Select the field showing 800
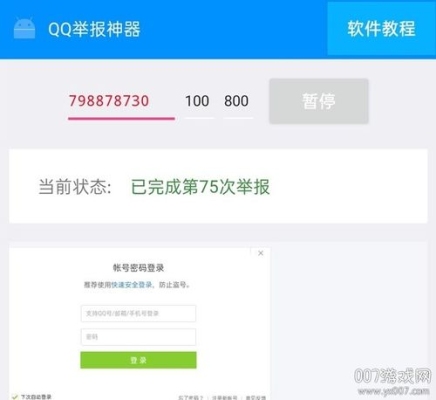This screenshot has height=400, width=436. pyautogui.click(x=238, y=101)
